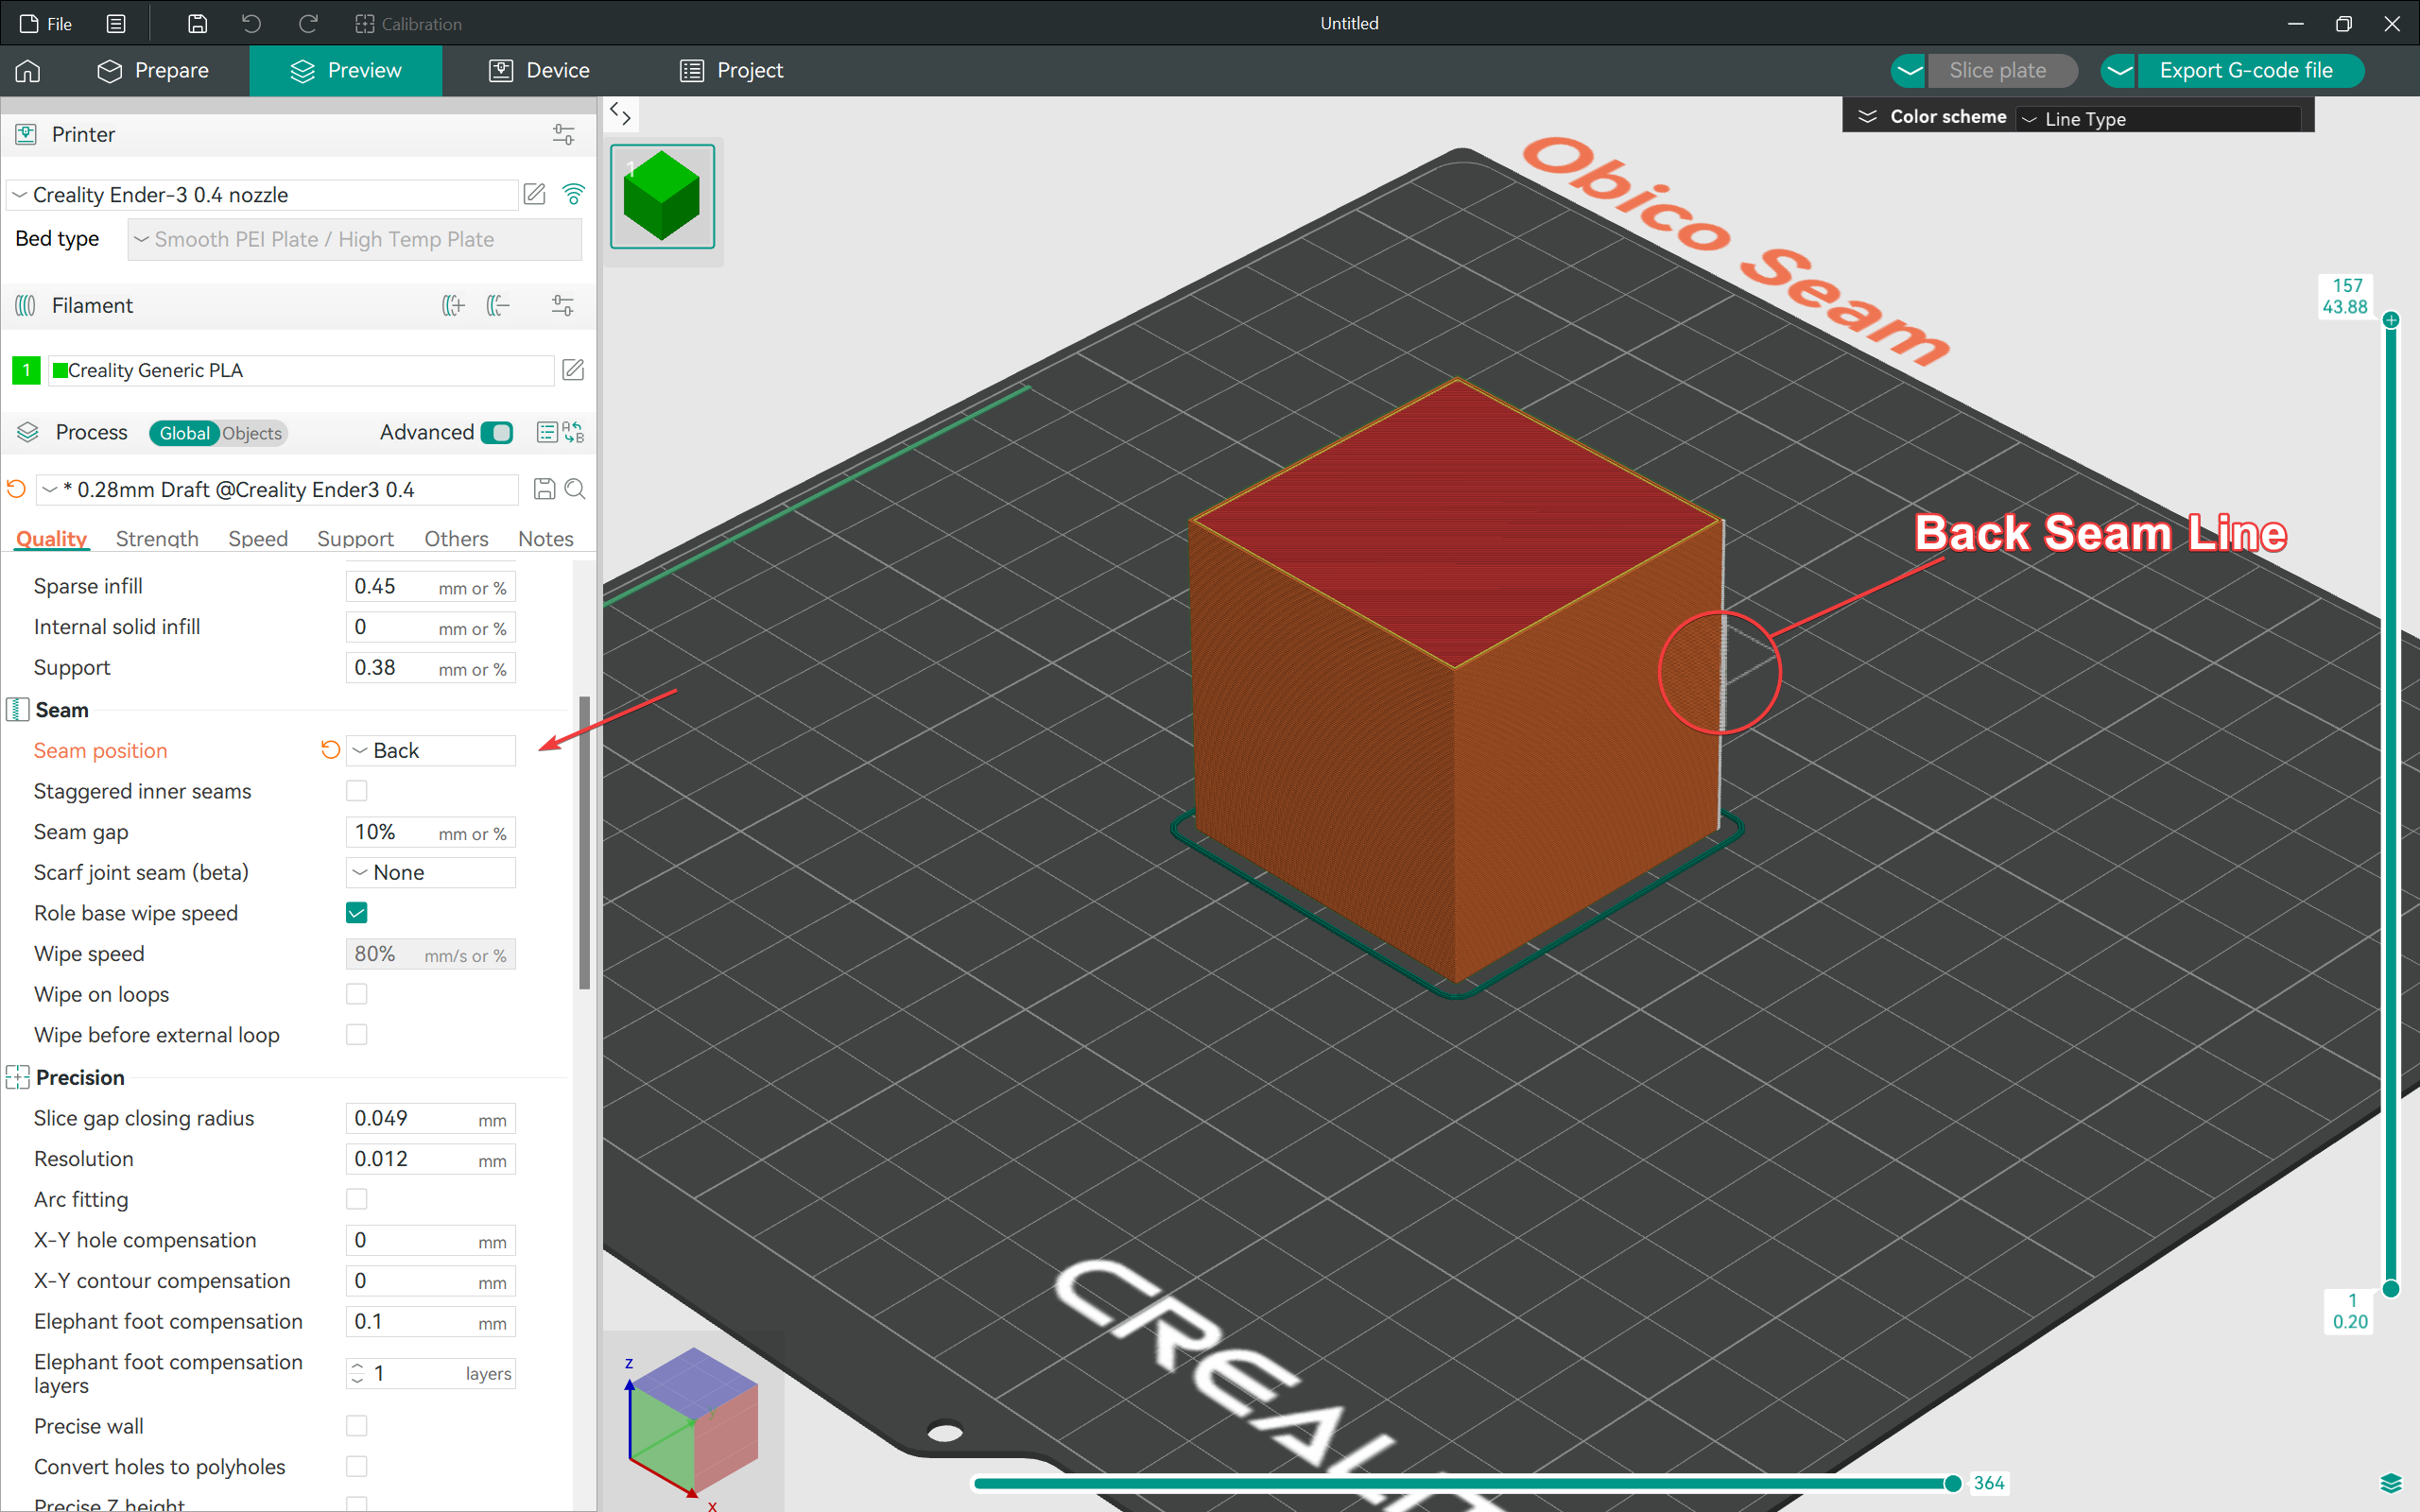Open the Line Type color scheme dropdown

coord(2158,119)
